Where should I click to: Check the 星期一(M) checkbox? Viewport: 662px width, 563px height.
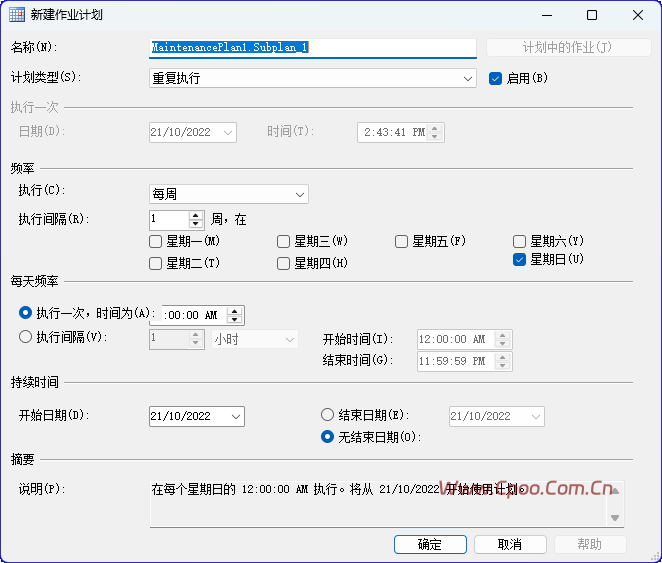155,242
